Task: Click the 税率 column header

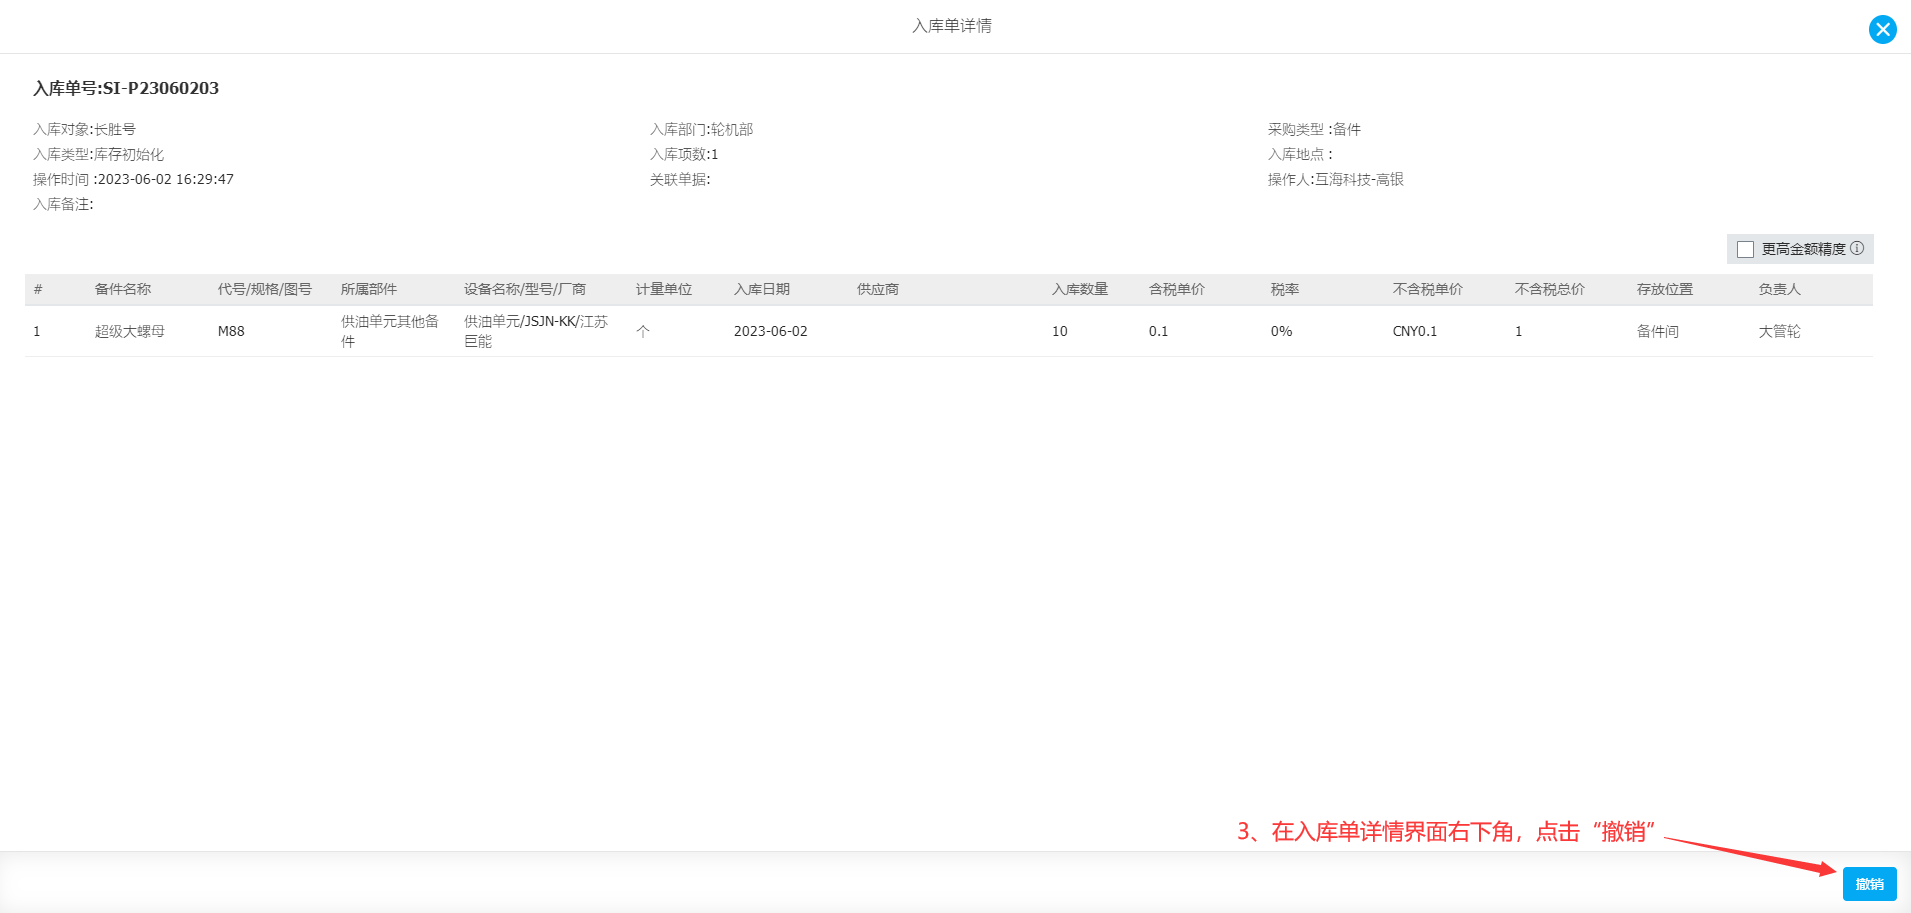Action: point(1285,289)
